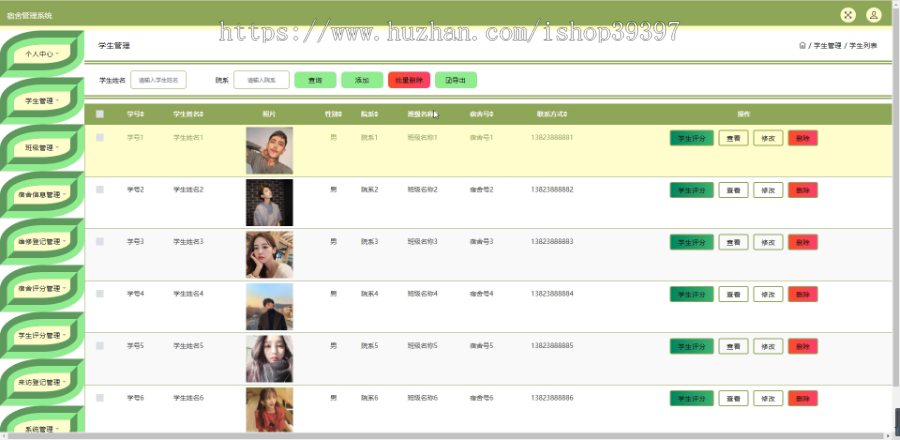This screenshot has width=900, height=440.
Task: Sort the table by 学号 column
Action: [x=135, y=114]
